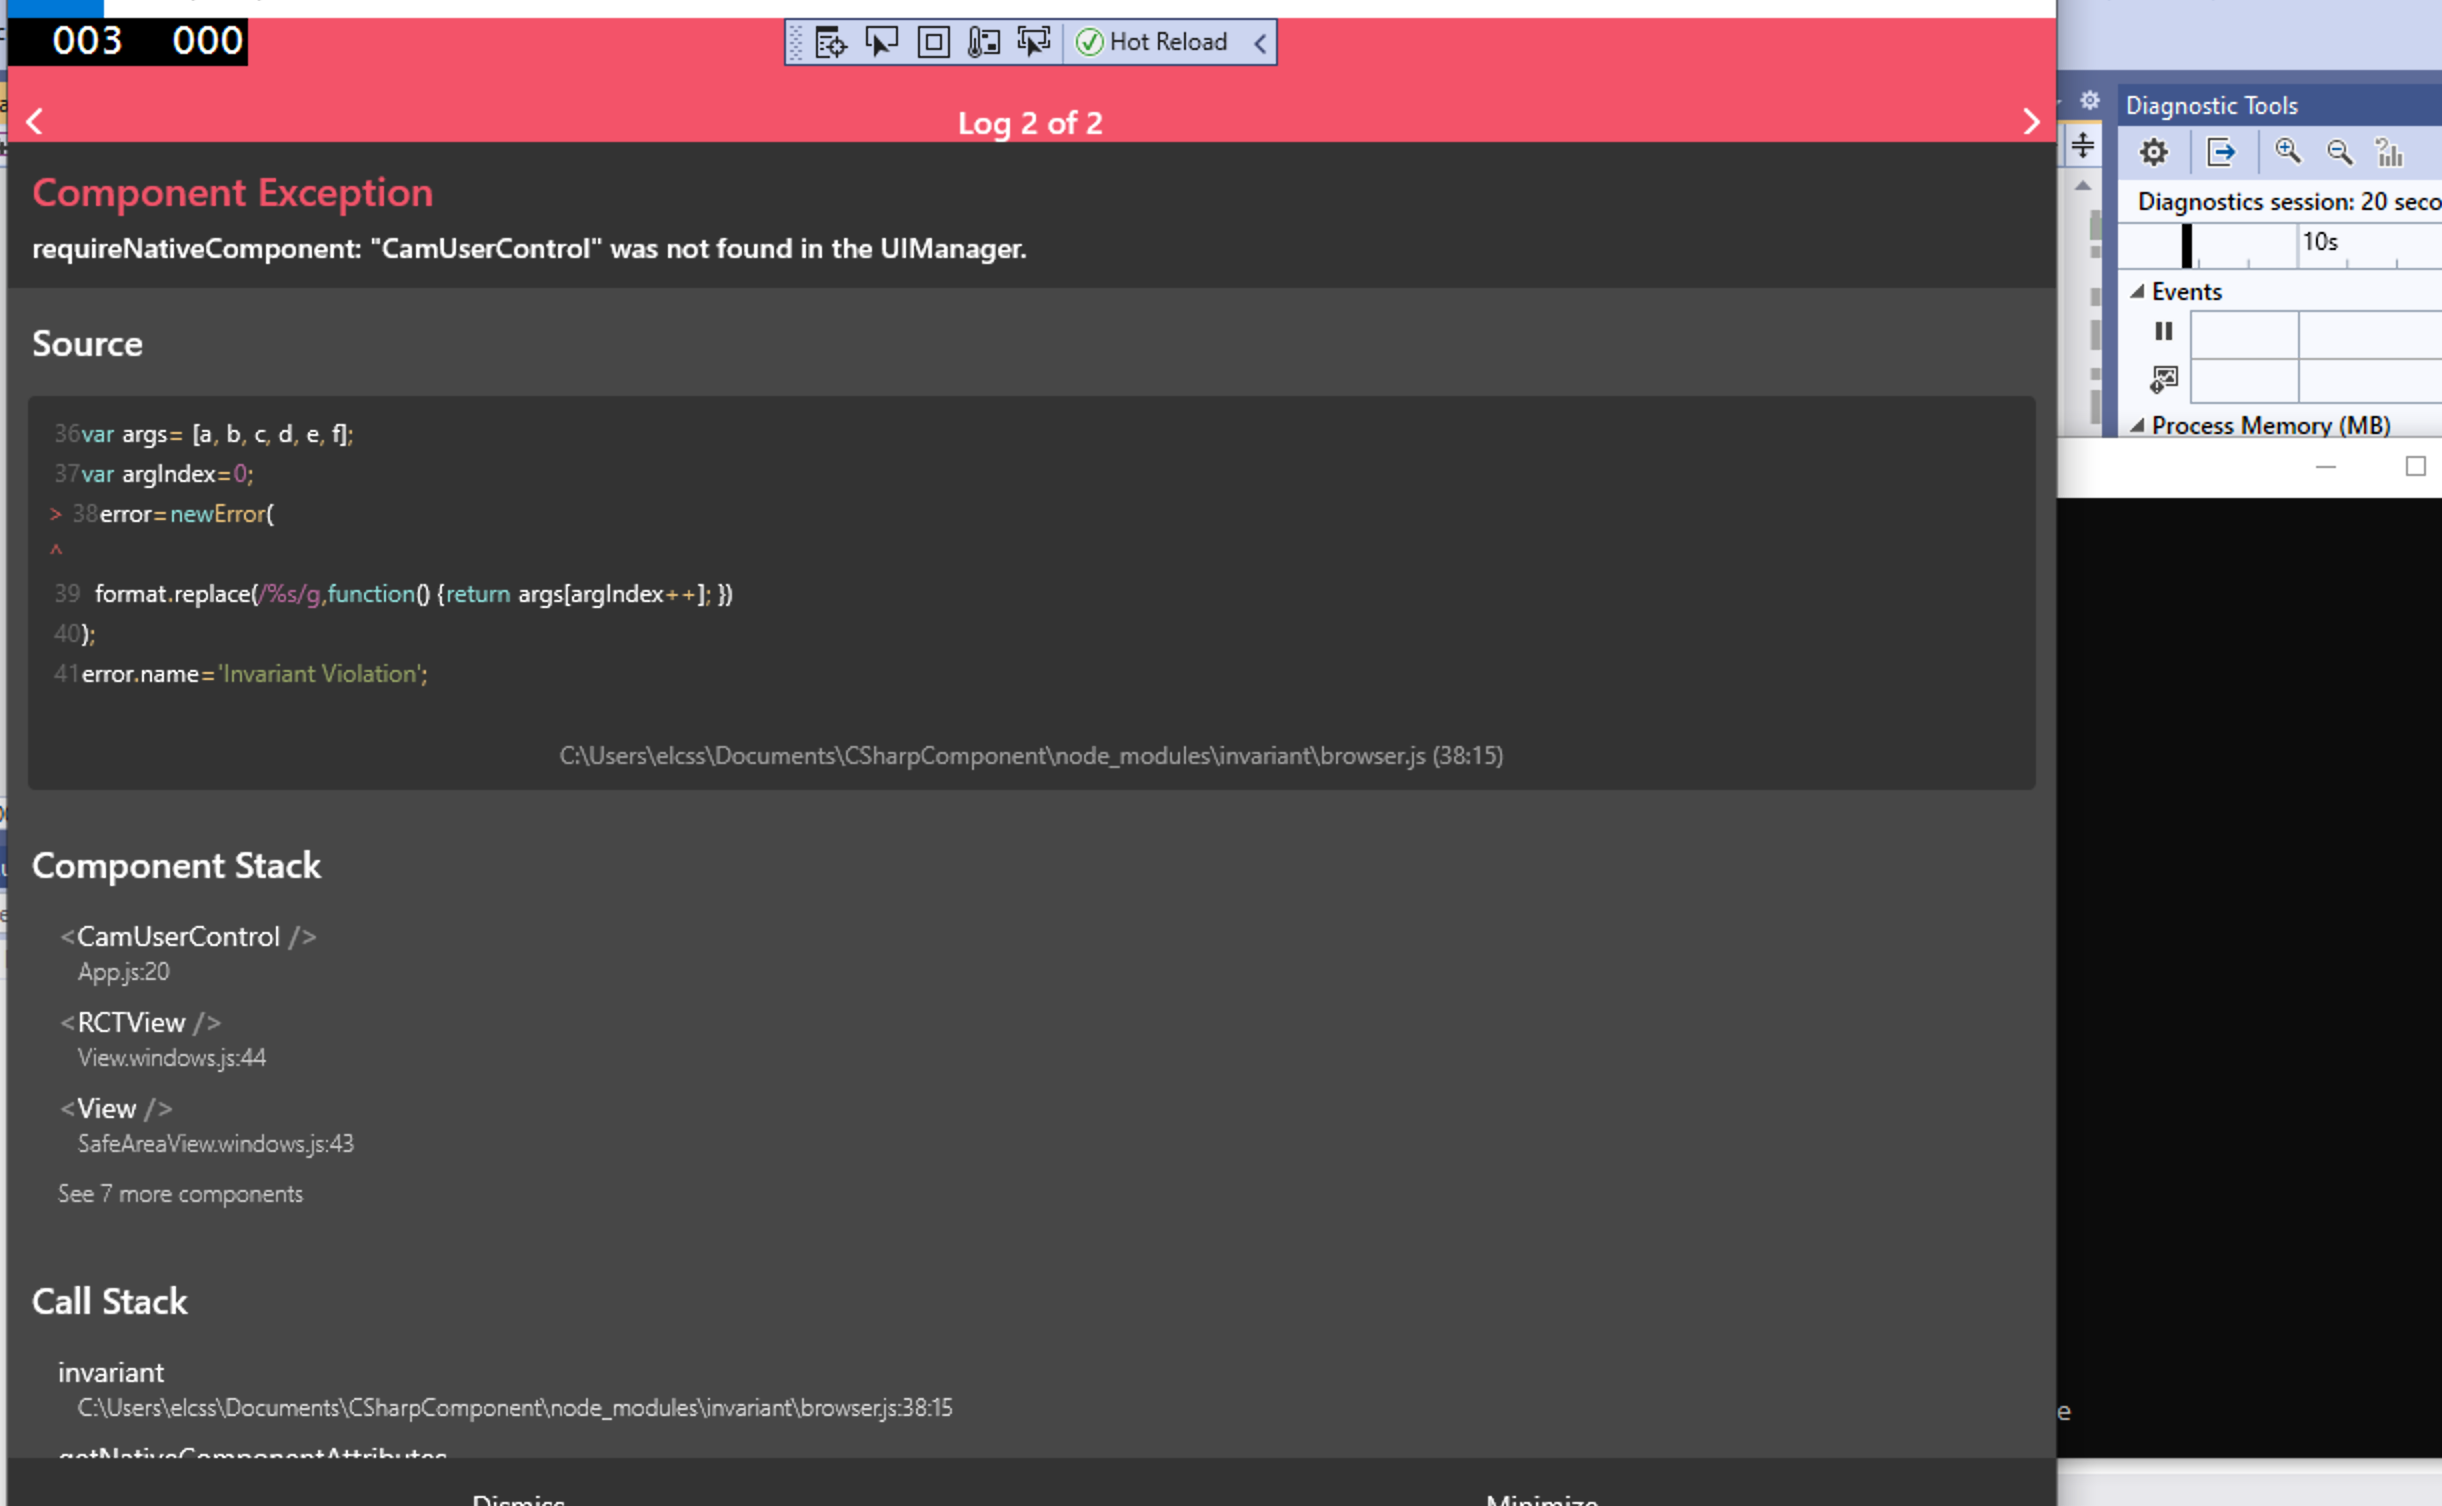Minimize the background window below Diagnostic Tools
The image size is (2442, 1506).
point(2326,467)
